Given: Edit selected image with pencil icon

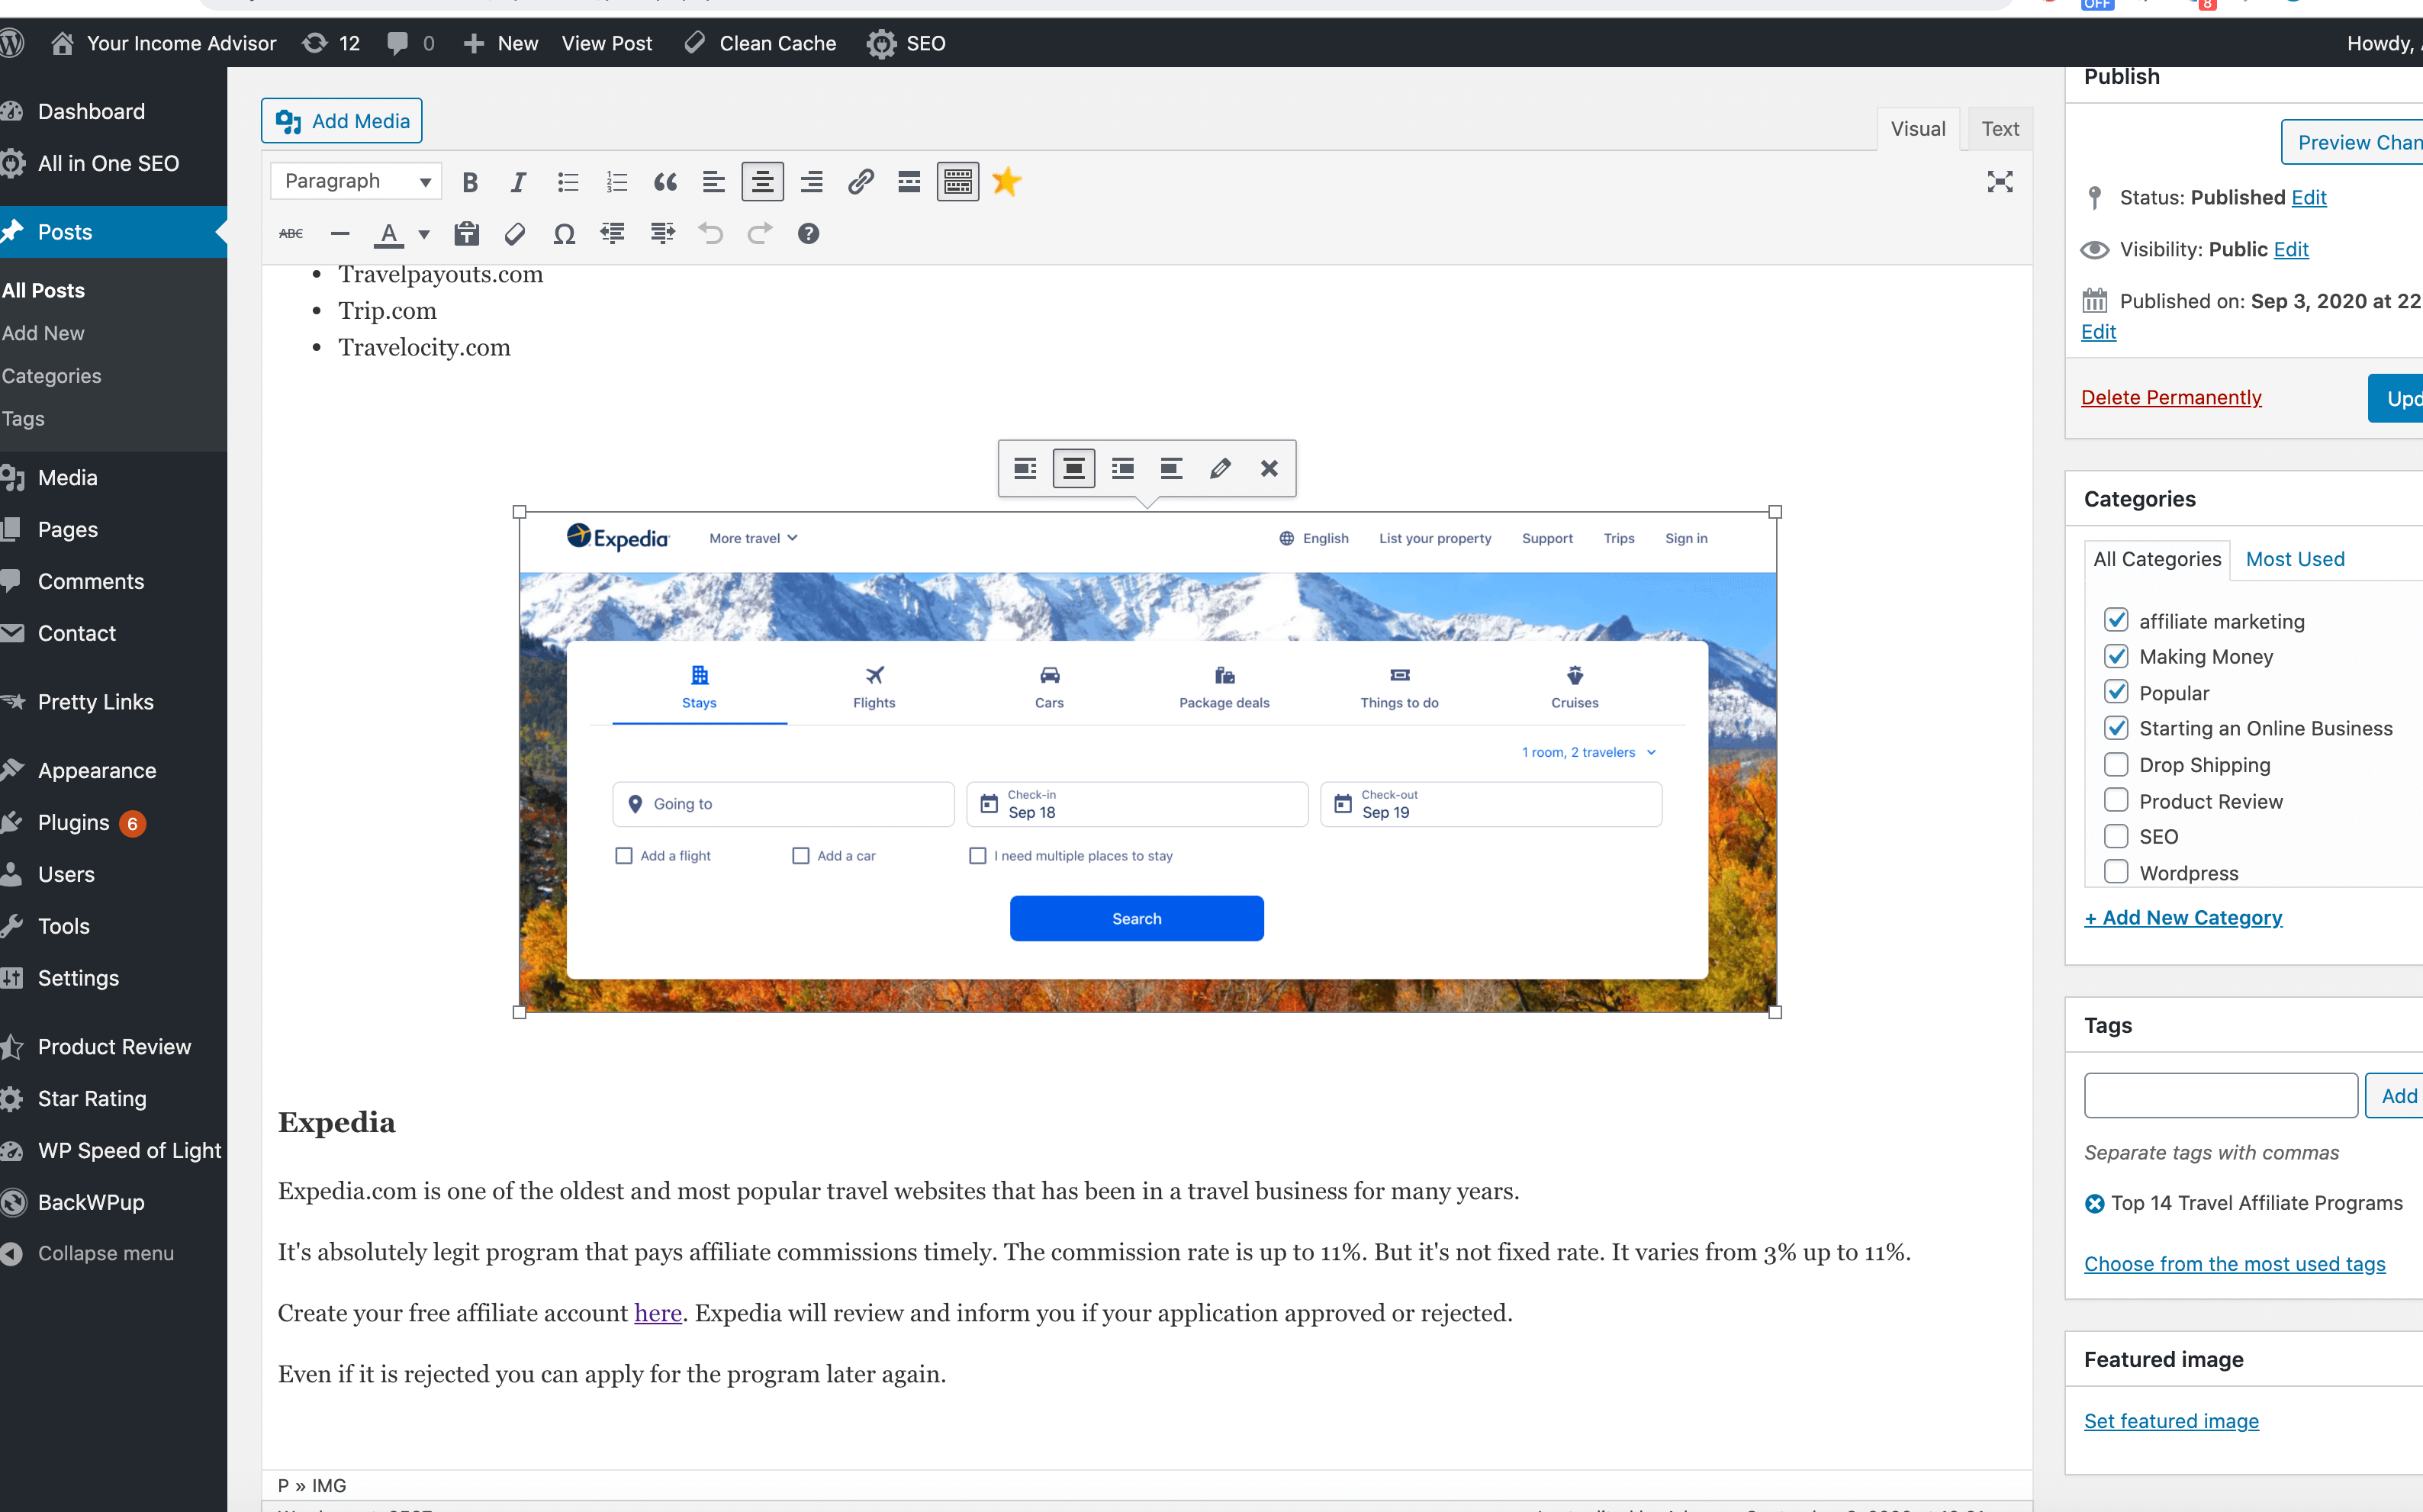Looking at the screenshot, I should [x=1220, y=468].
